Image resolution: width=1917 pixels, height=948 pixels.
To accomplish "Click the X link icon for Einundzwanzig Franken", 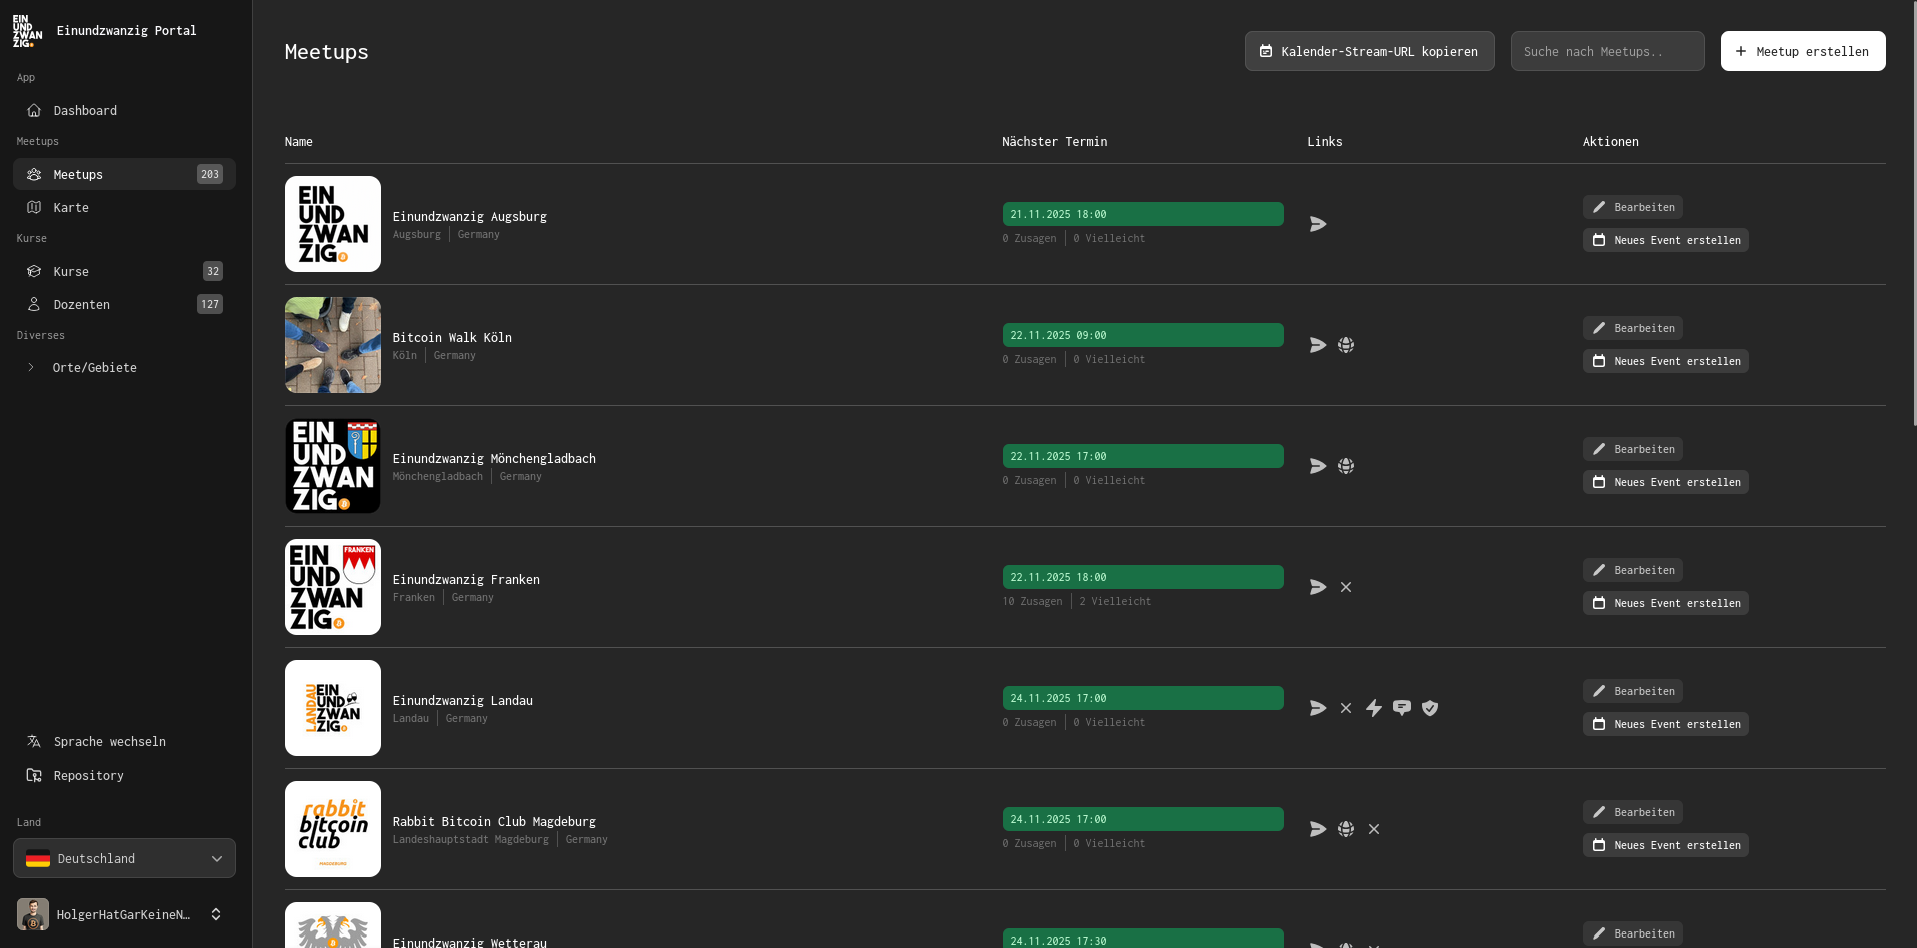I will coord(1346,587).
